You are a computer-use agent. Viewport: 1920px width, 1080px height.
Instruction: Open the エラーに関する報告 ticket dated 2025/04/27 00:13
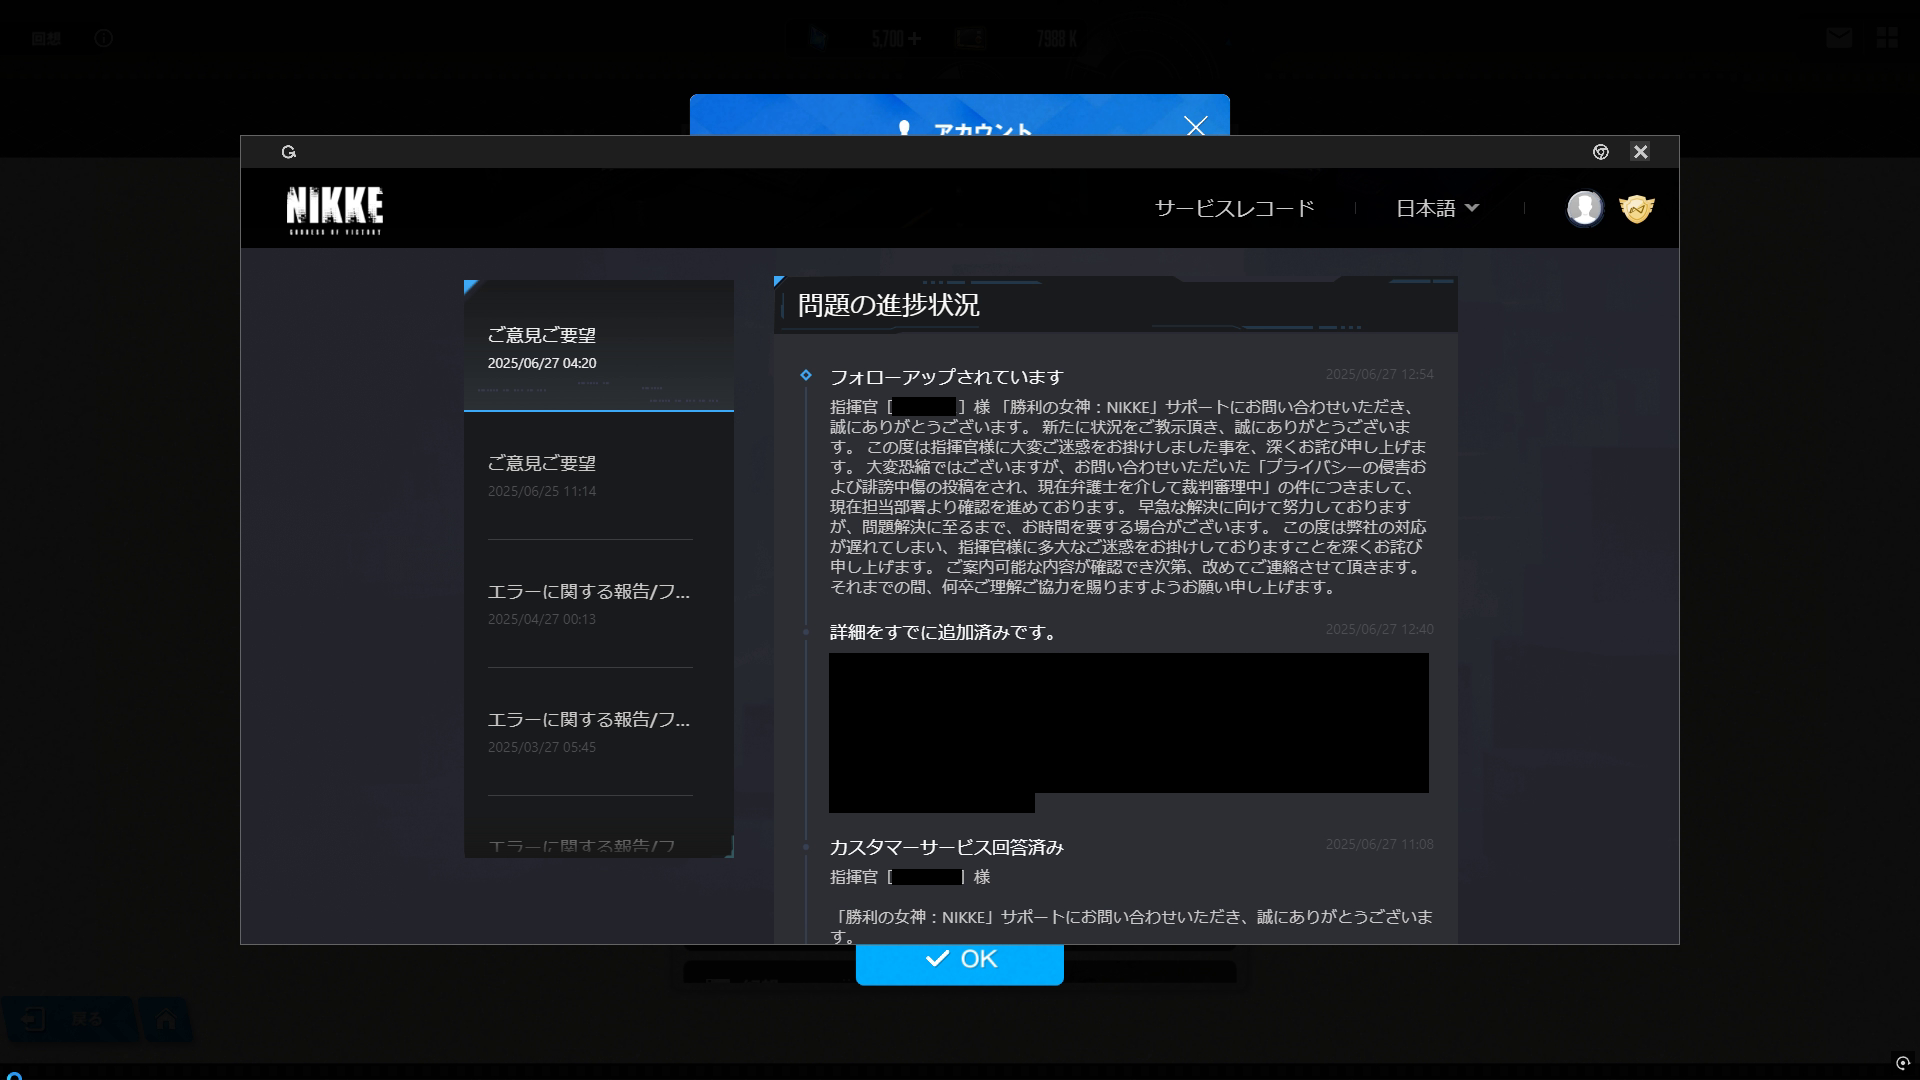(598, 604)
